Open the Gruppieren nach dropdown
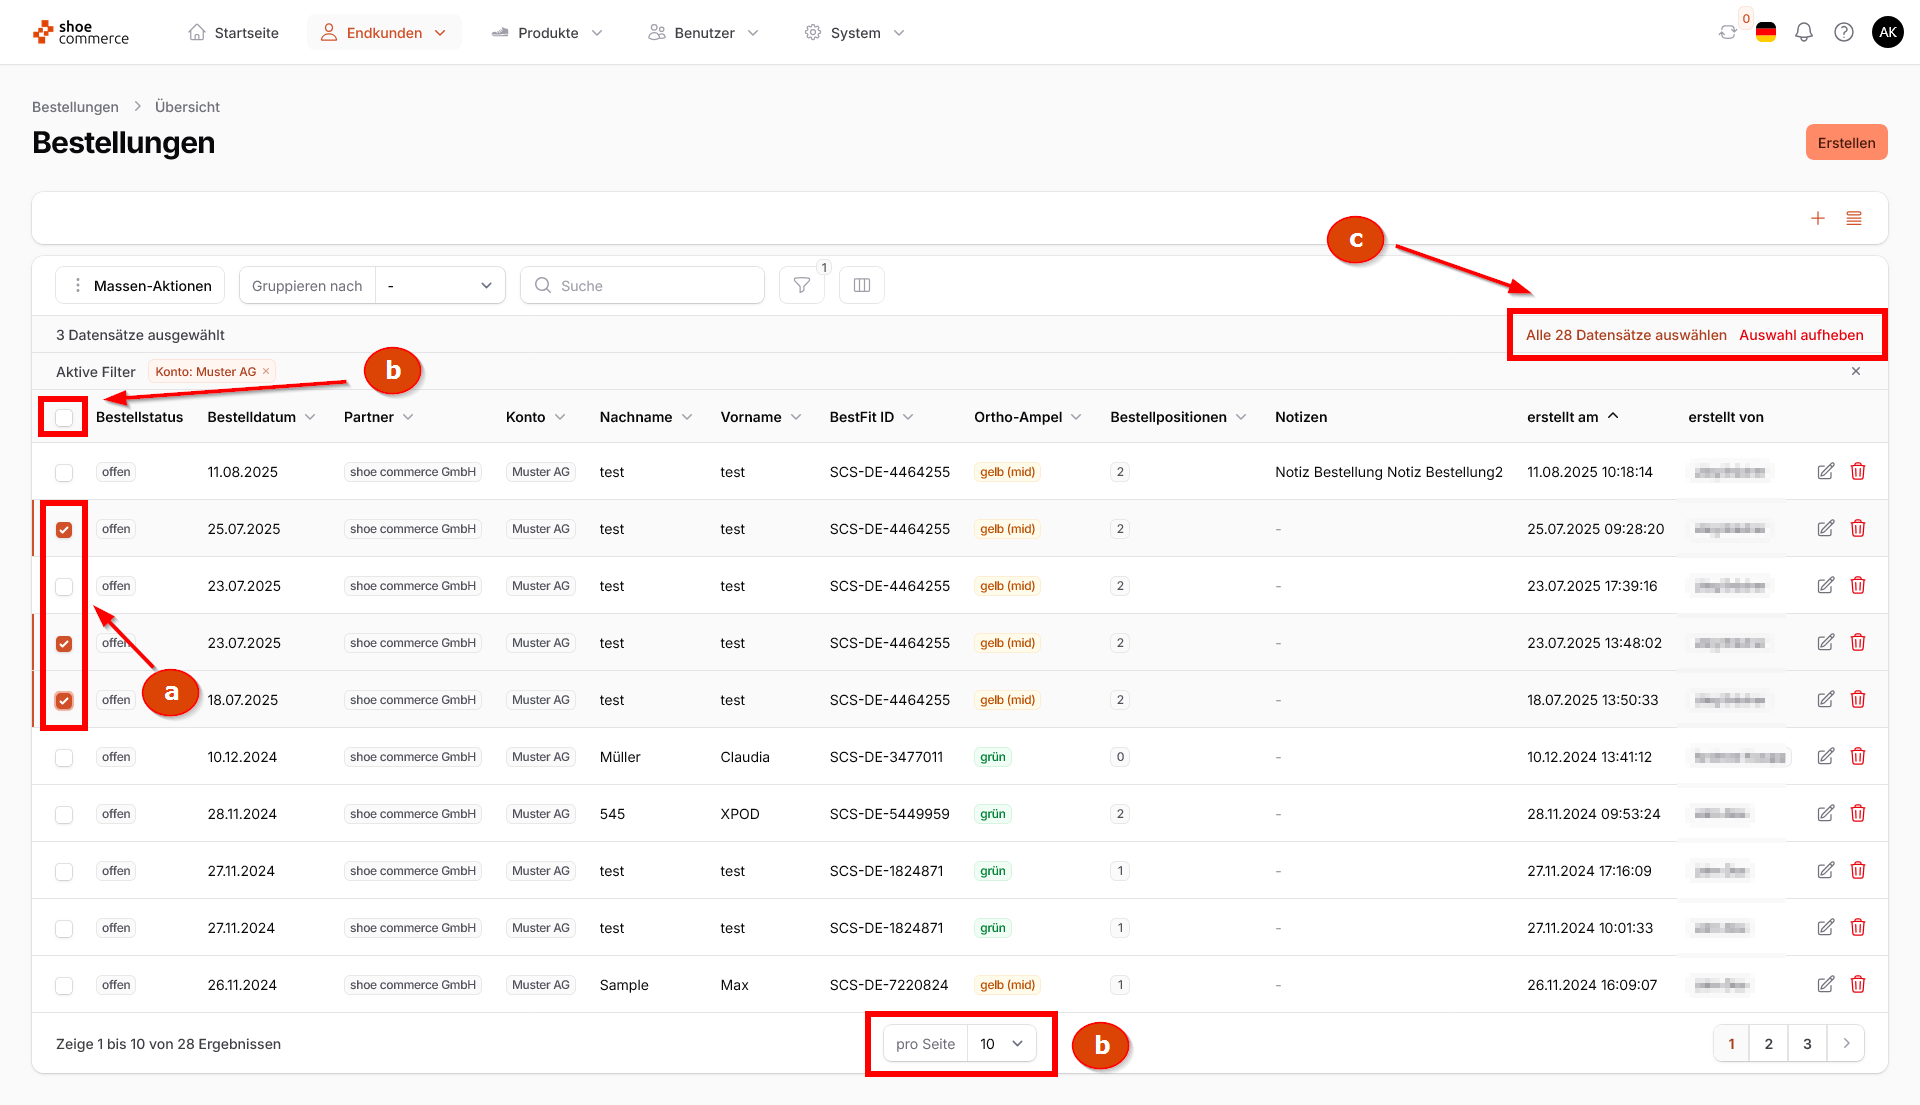Screen dimensions: 1920x1105 point(440,286)
